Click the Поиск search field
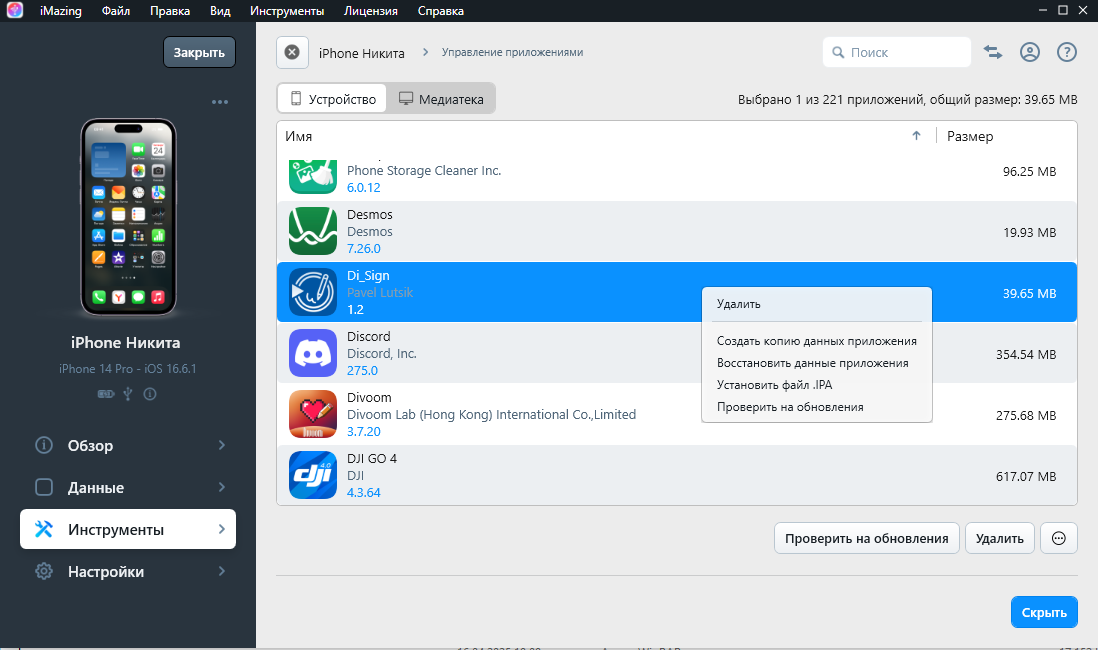This screenshot has width=1098, height=650. (x=896, y=53)
